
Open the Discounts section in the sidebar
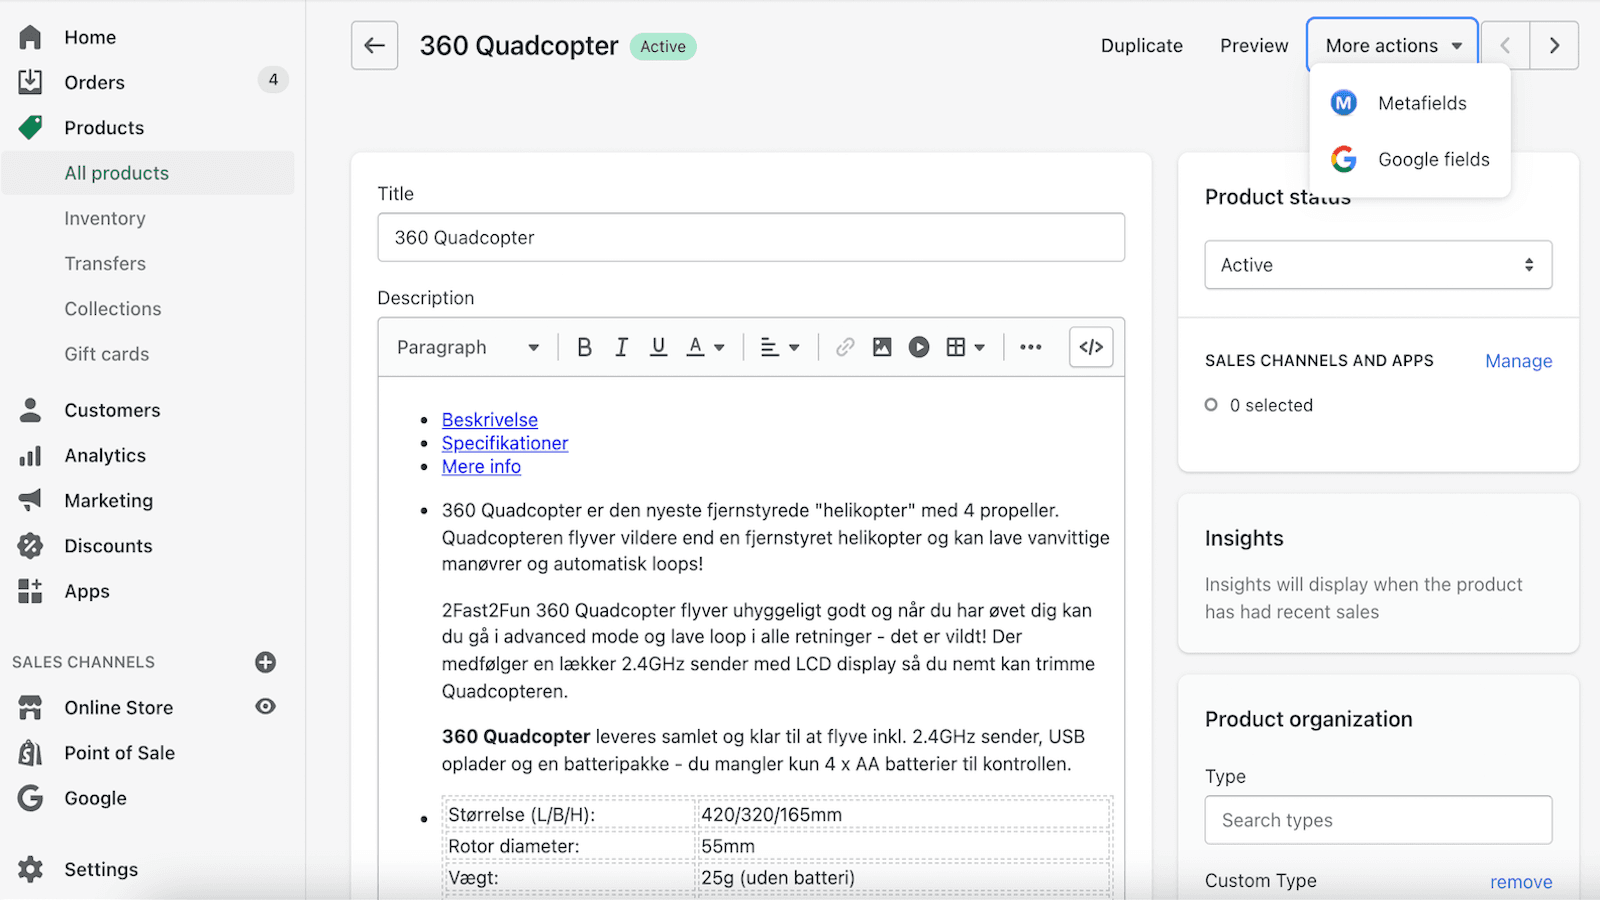point(108,545)
